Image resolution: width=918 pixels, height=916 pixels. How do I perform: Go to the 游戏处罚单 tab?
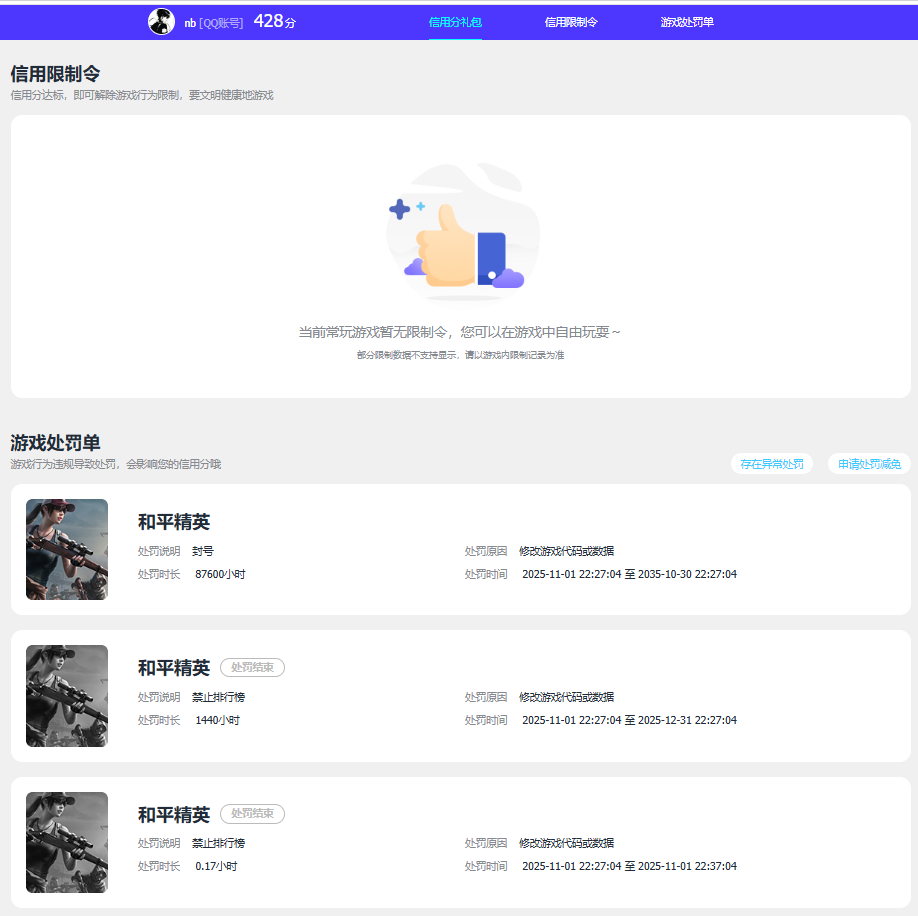point(687,22)
